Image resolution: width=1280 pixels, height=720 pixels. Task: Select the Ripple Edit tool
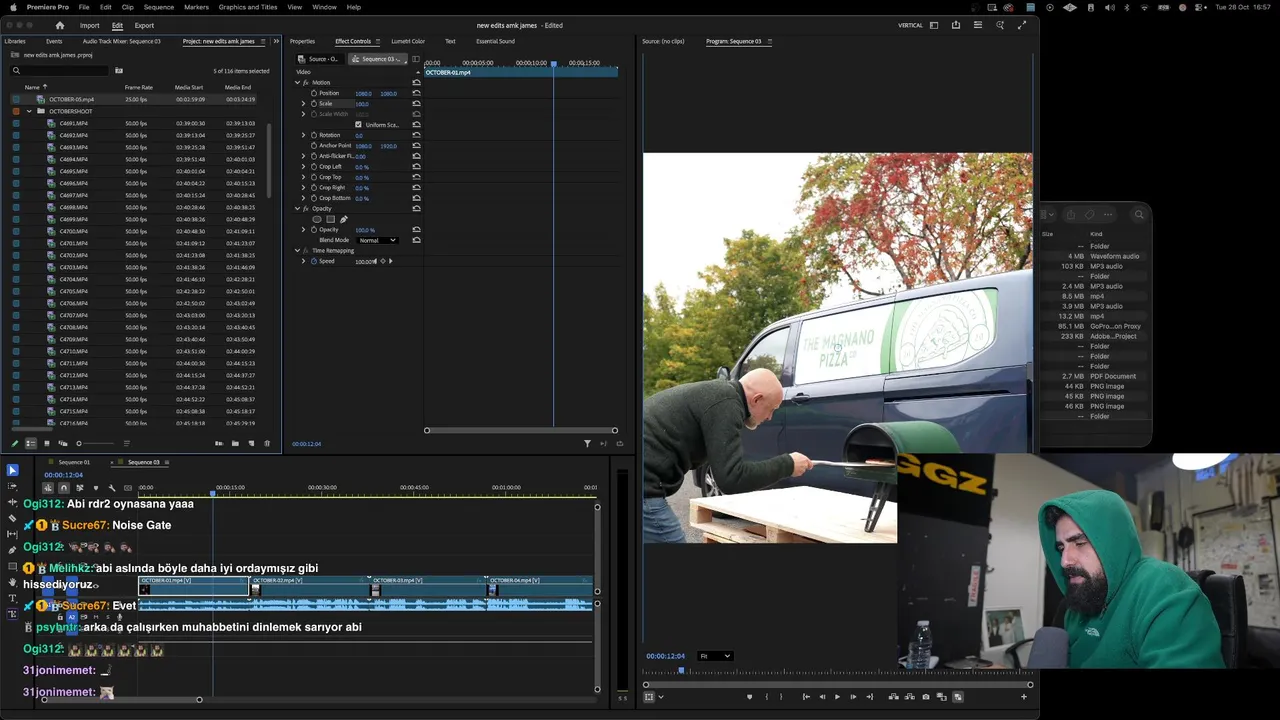tap(12, 502)
